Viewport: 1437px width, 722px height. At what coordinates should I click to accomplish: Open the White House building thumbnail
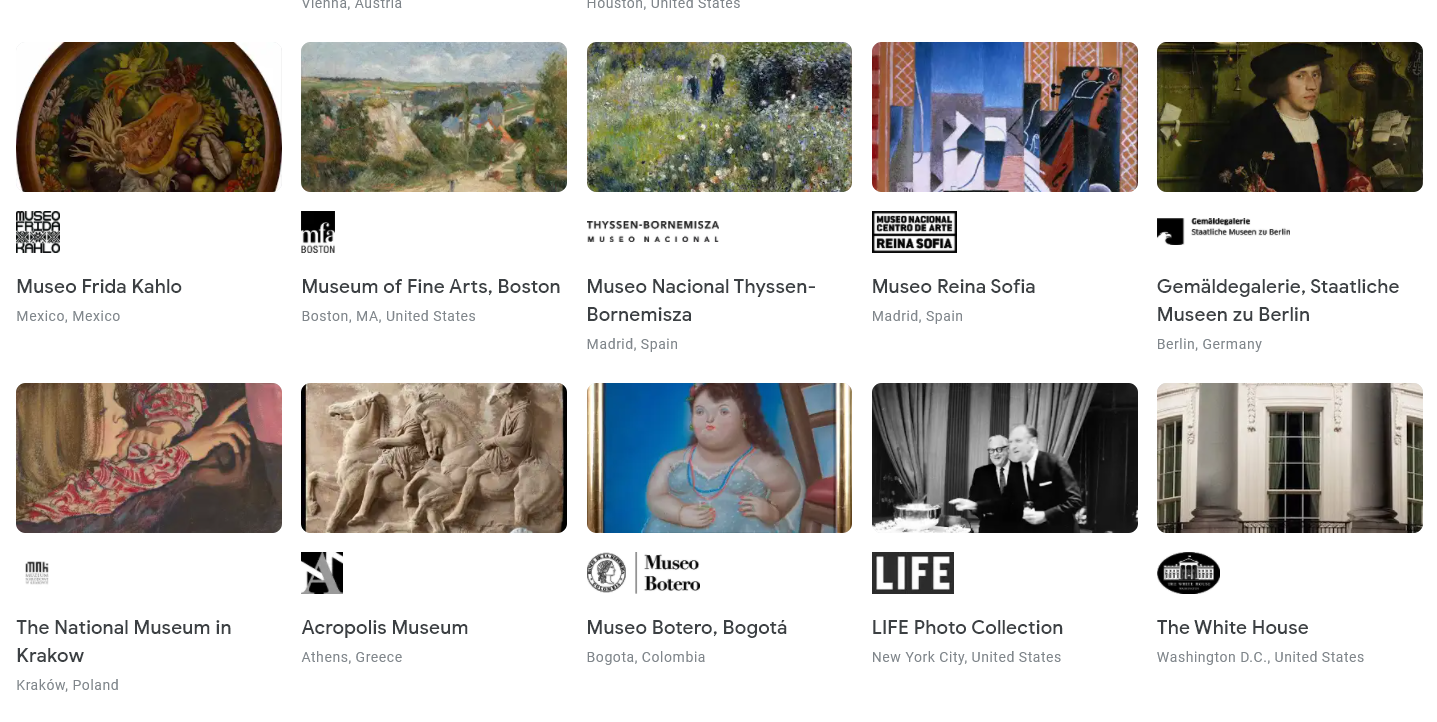coord(1290,458)
